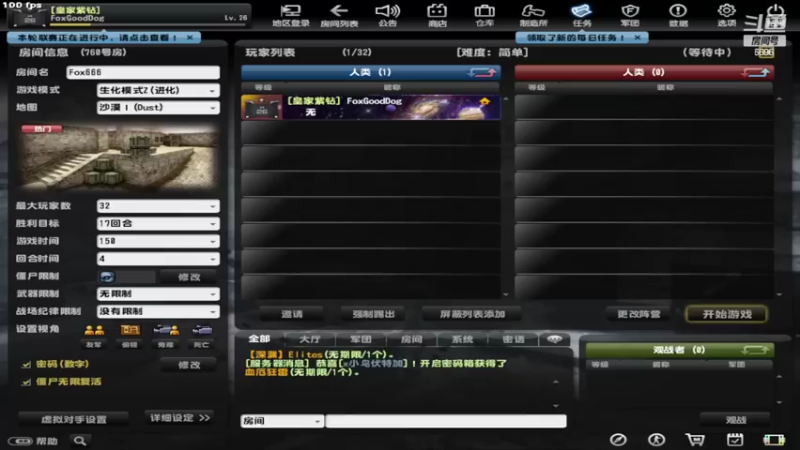Switch to the 密语 whisper chat tab
Viewport: 800px width, 450px height.
point(513,339)
